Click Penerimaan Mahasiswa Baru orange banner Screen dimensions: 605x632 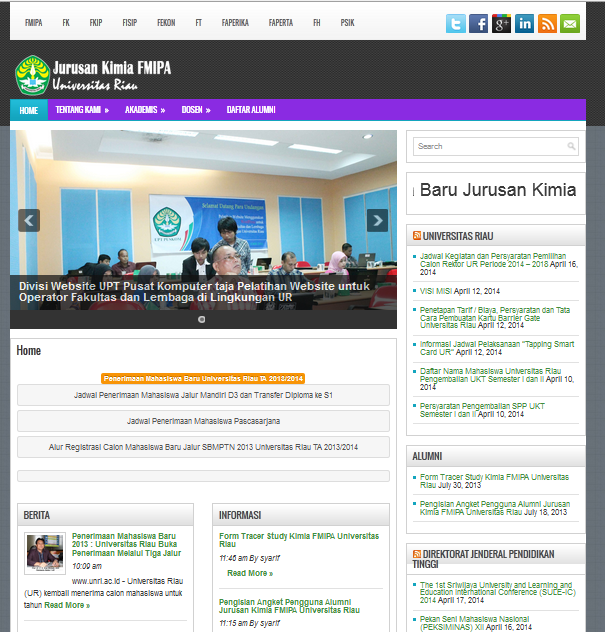click(x=203, y=378)
